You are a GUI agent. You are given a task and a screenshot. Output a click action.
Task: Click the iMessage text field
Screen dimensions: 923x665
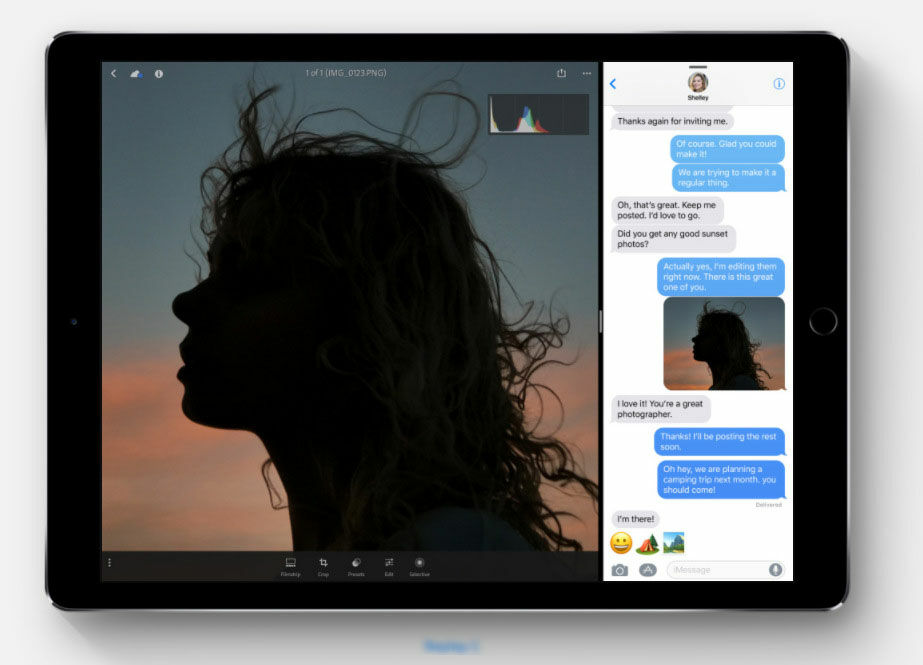[x=726, y=570]
